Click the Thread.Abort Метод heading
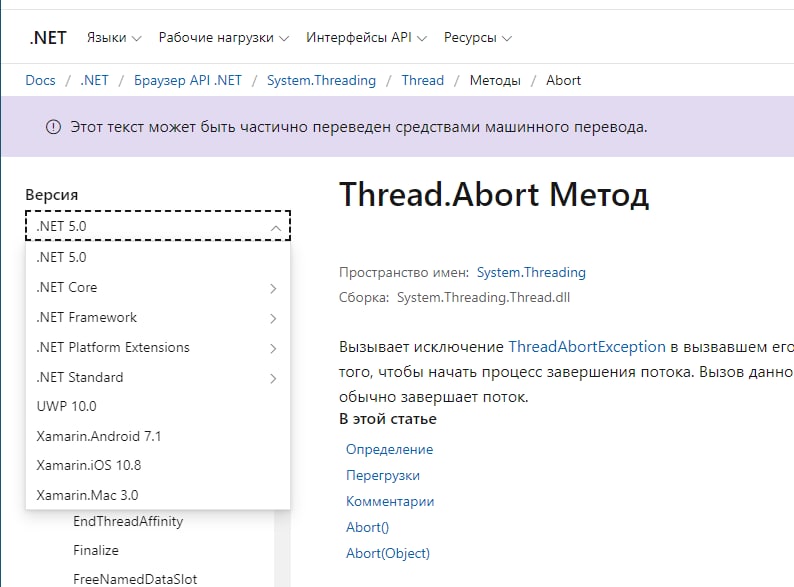Viewport: 794px width, 587px height. (494, 195)
